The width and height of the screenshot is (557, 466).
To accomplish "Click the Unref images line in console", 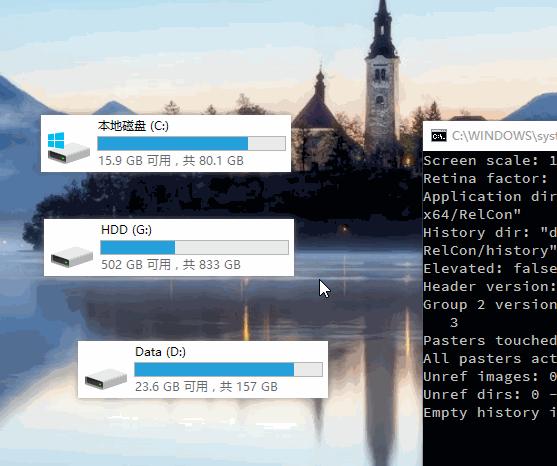I will pos(490,376).
